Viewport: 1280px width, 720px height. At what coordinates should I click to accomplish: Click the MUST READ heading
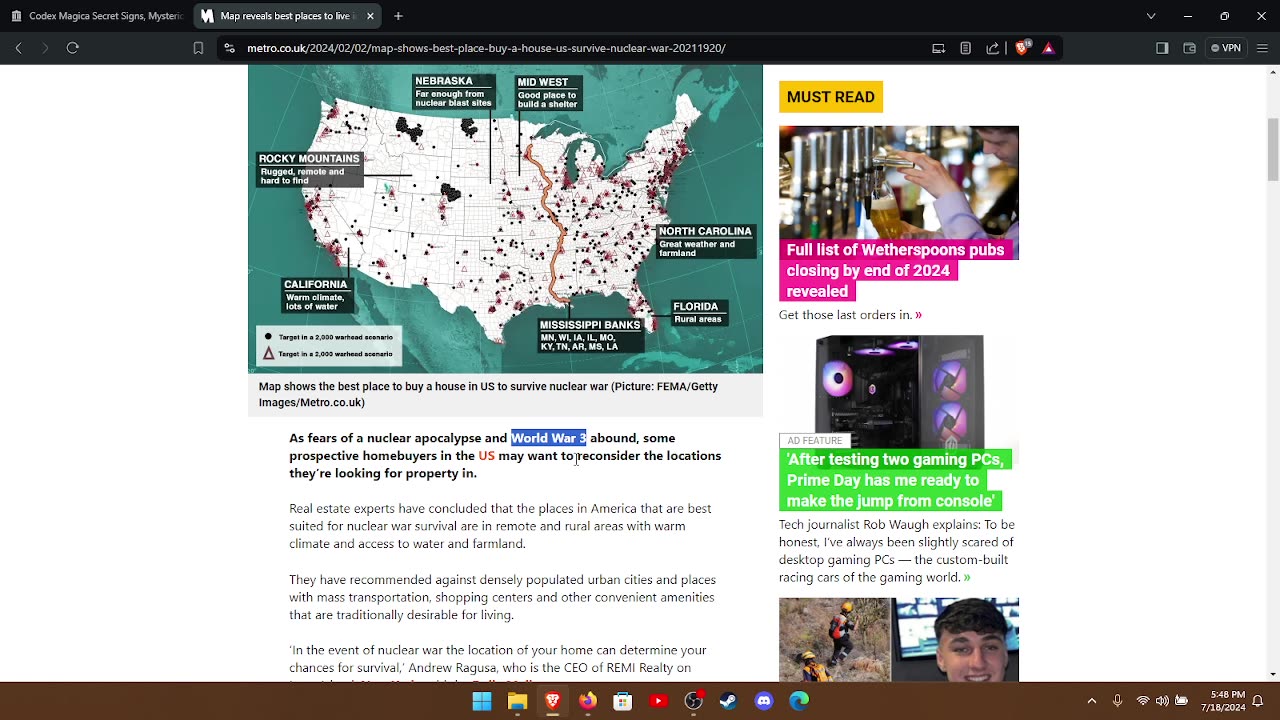[830, 97]
